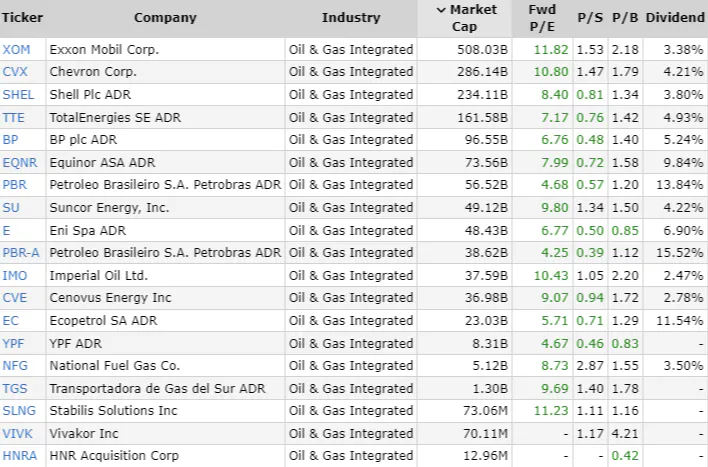Click the Exxon Mobil Corp. company name
The height and width of the screenshot is (467, 708).
[104, 49]
